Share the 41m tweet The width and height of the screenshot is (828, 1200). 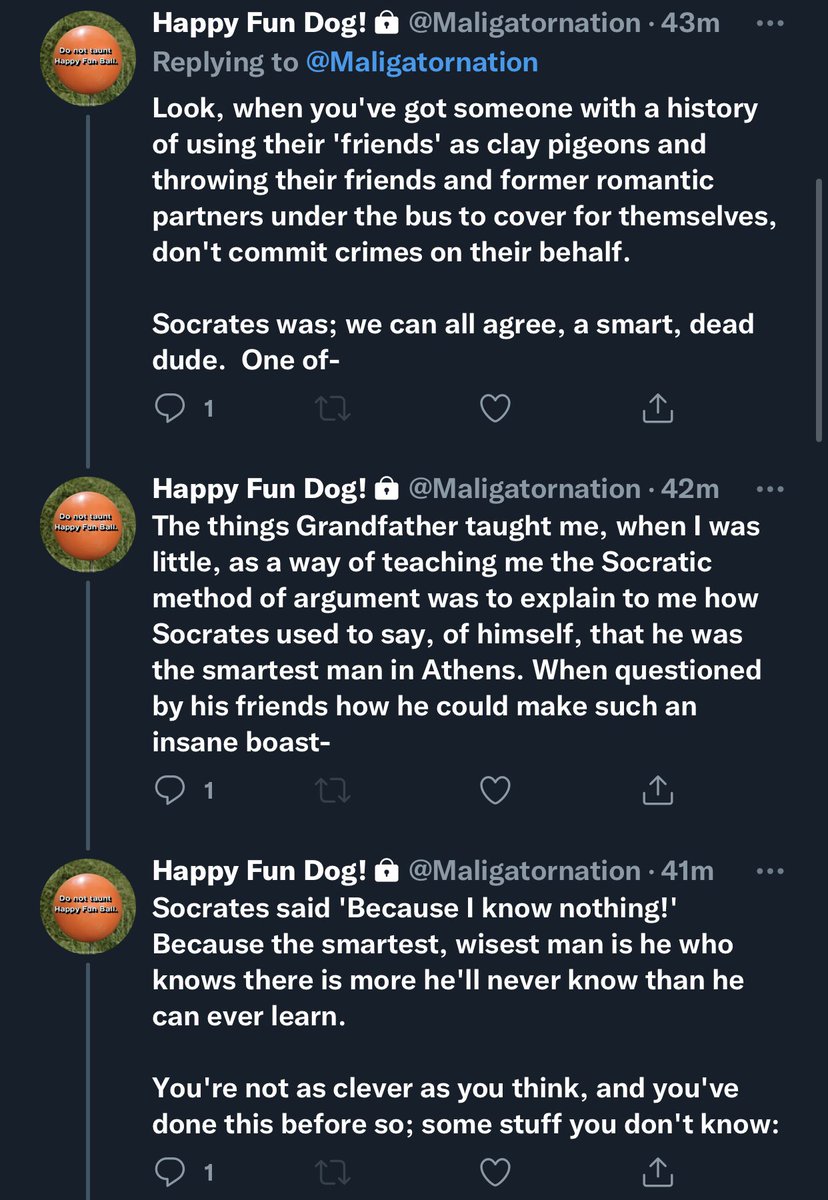[657, 1170]
